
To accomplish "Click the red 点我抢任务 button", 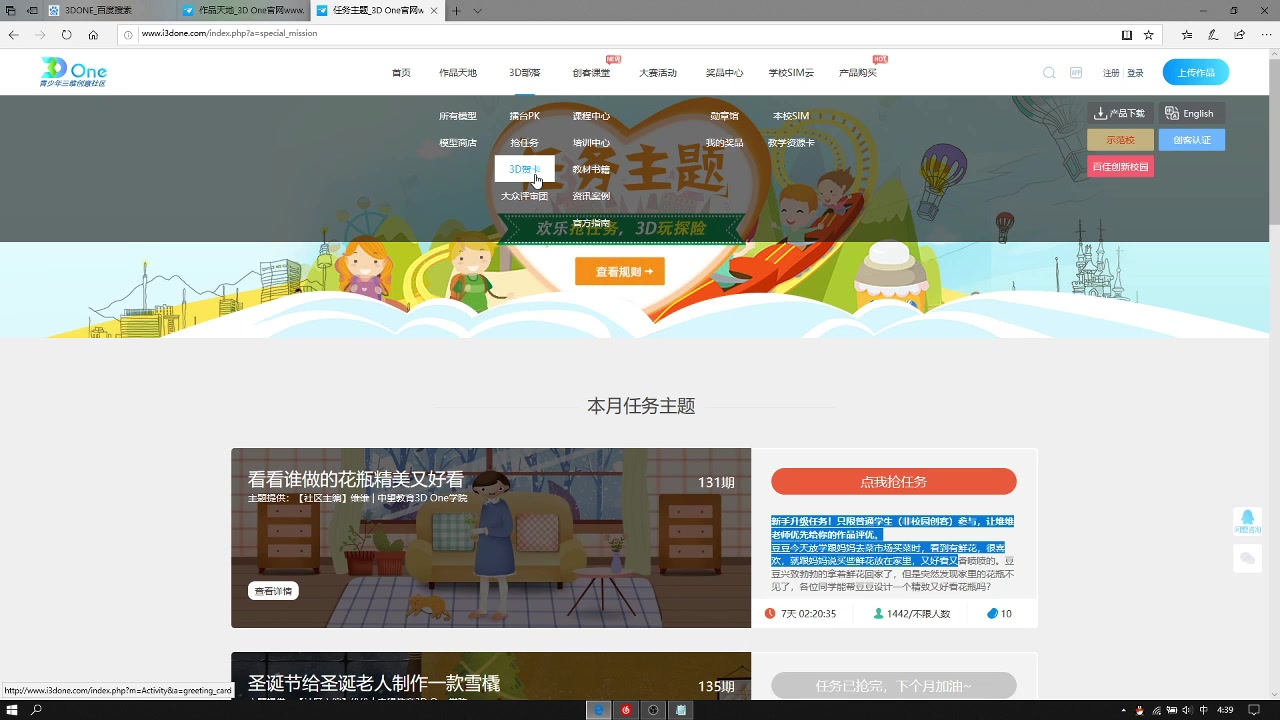I will click(894, 482).
